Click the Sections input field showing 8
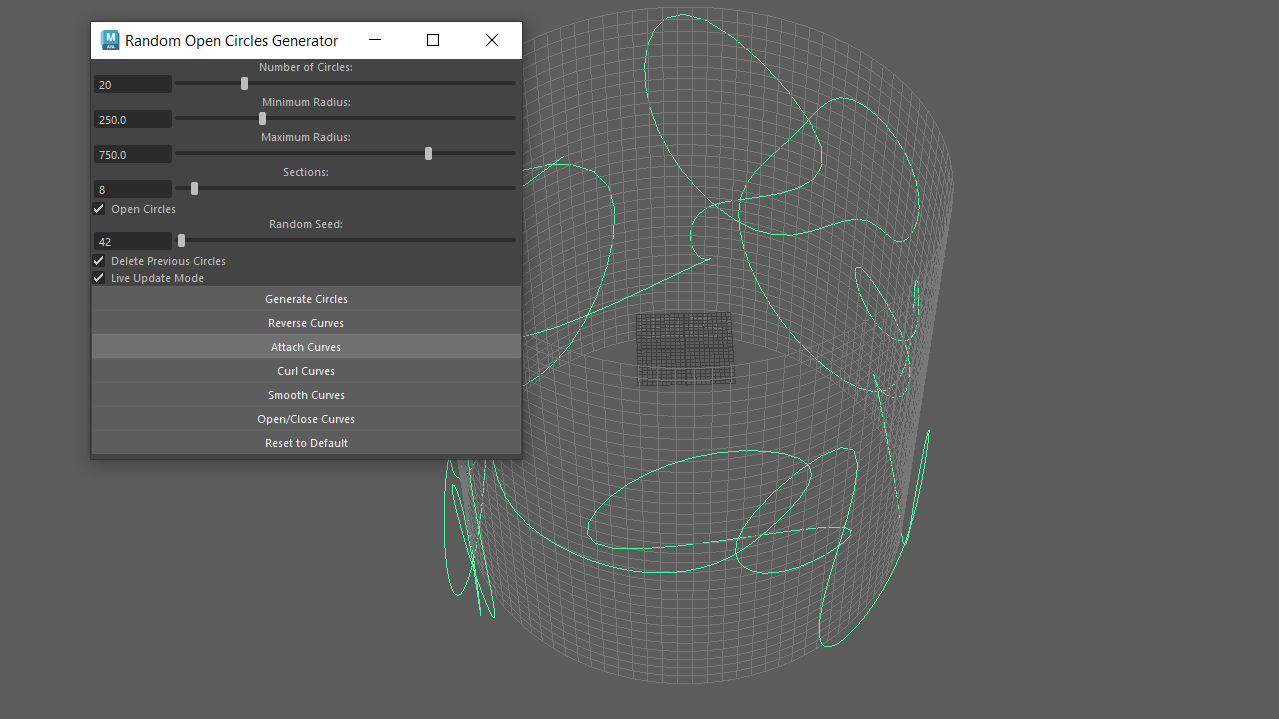1279x719 pixels. coord(132,189)
